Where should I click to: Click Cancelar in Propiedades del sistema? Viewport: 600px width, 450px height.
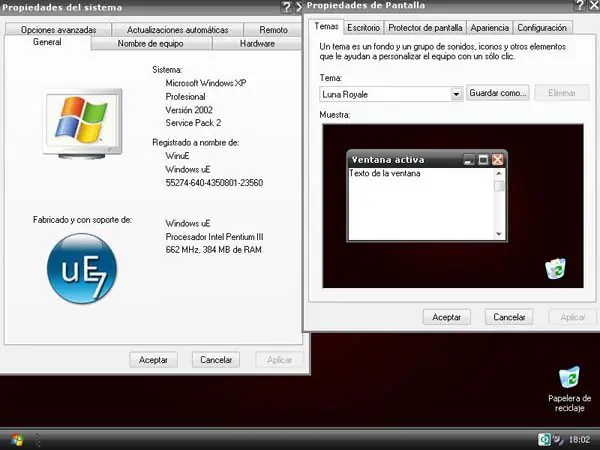pos(216,360)
